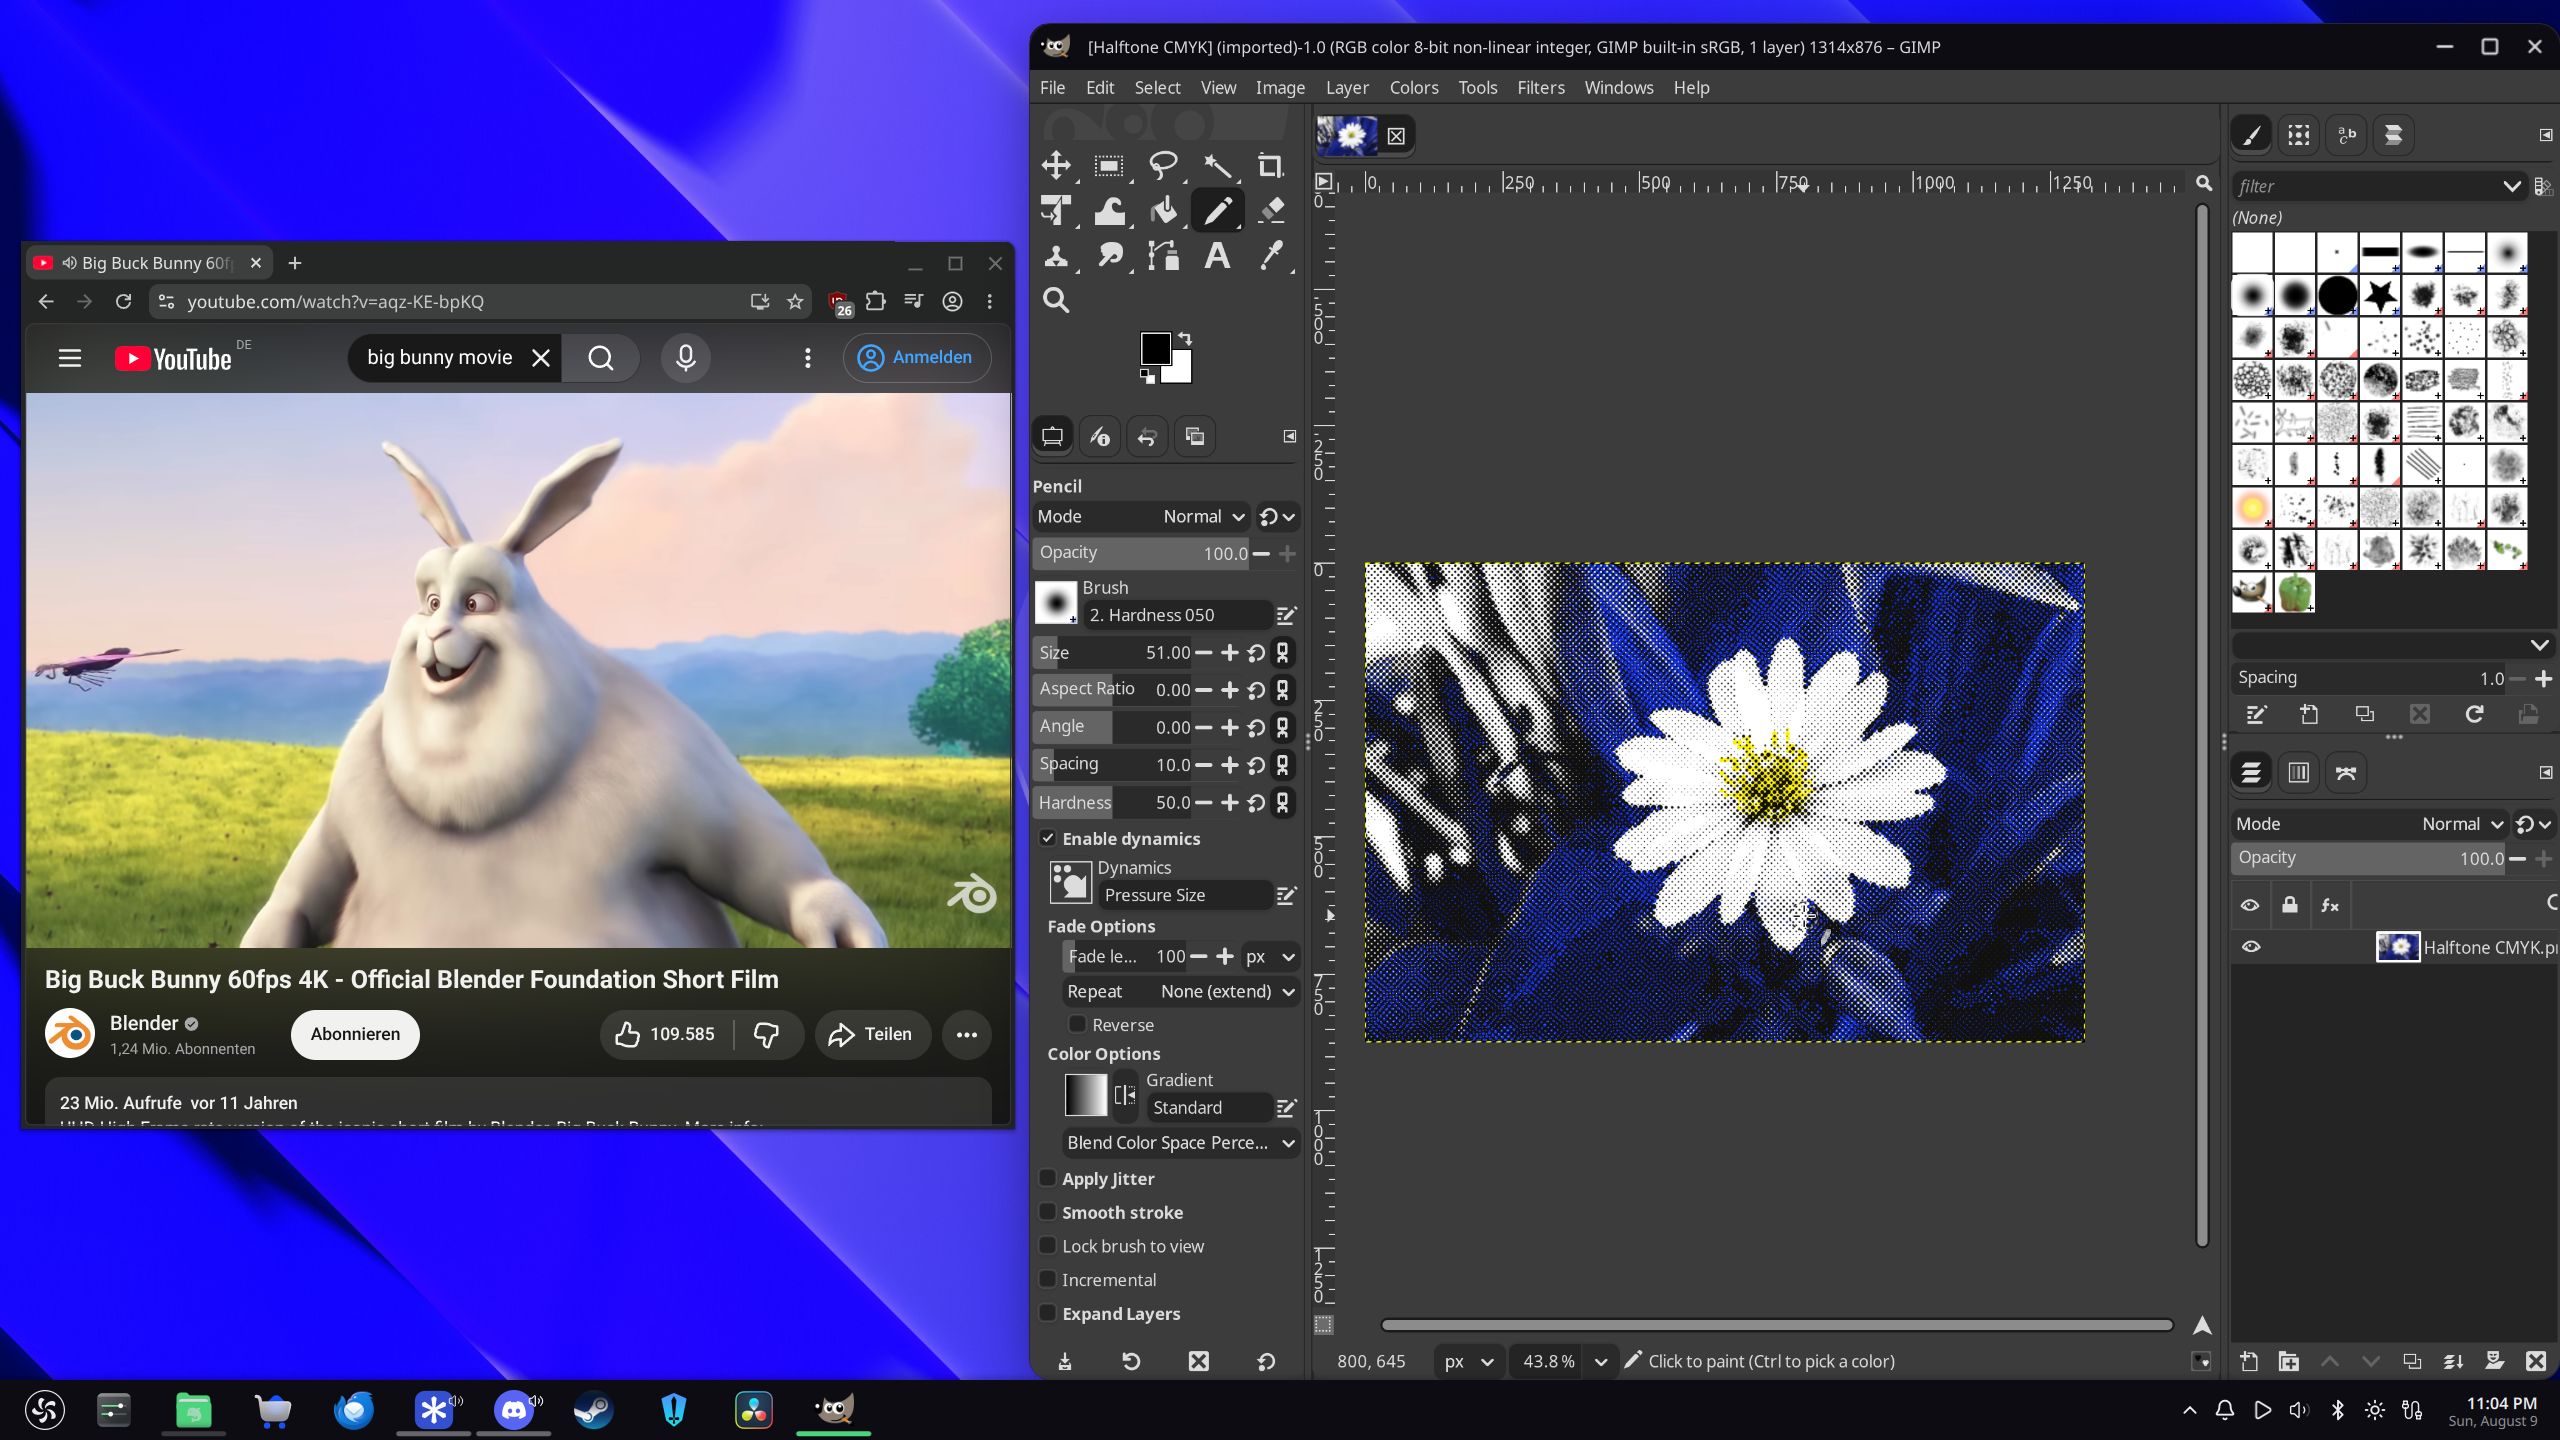This screenshot has height=1440, width=2560.
Task: Open the File menu in GIMP
Action: (x=1052, y=88)
